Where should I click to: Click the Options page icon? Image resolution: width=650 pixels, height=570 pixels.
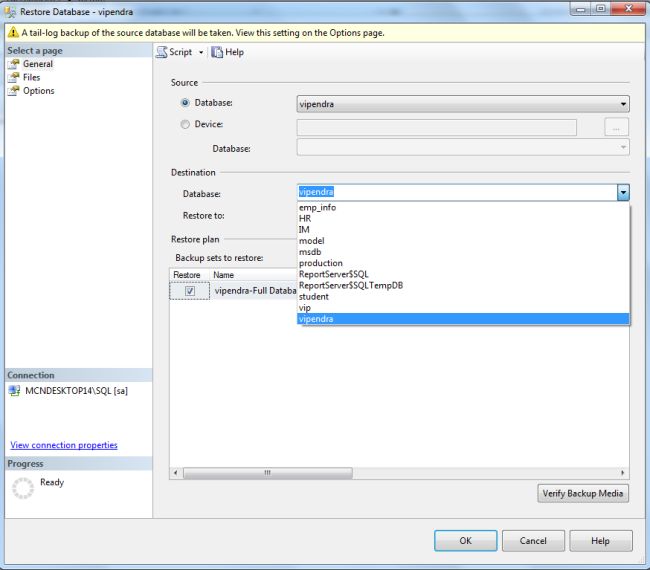(x=14, y=90)
